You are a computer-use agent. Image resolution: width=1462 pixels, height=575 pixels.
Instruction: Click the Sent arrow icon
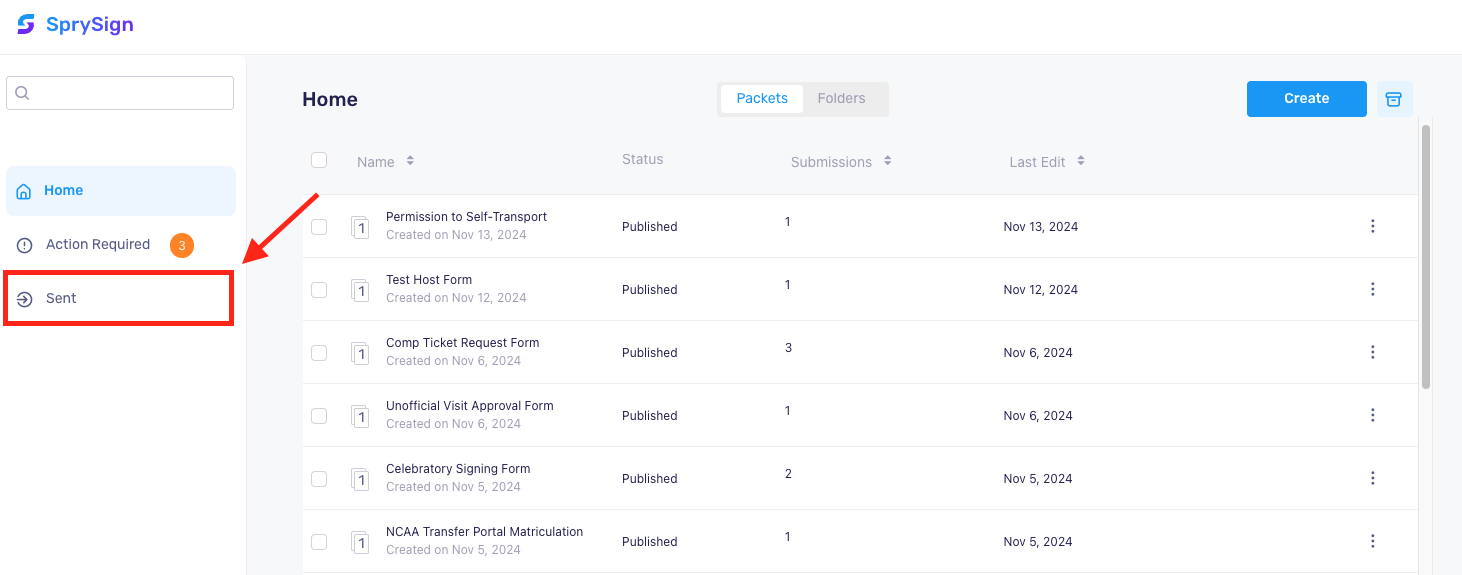25,299
